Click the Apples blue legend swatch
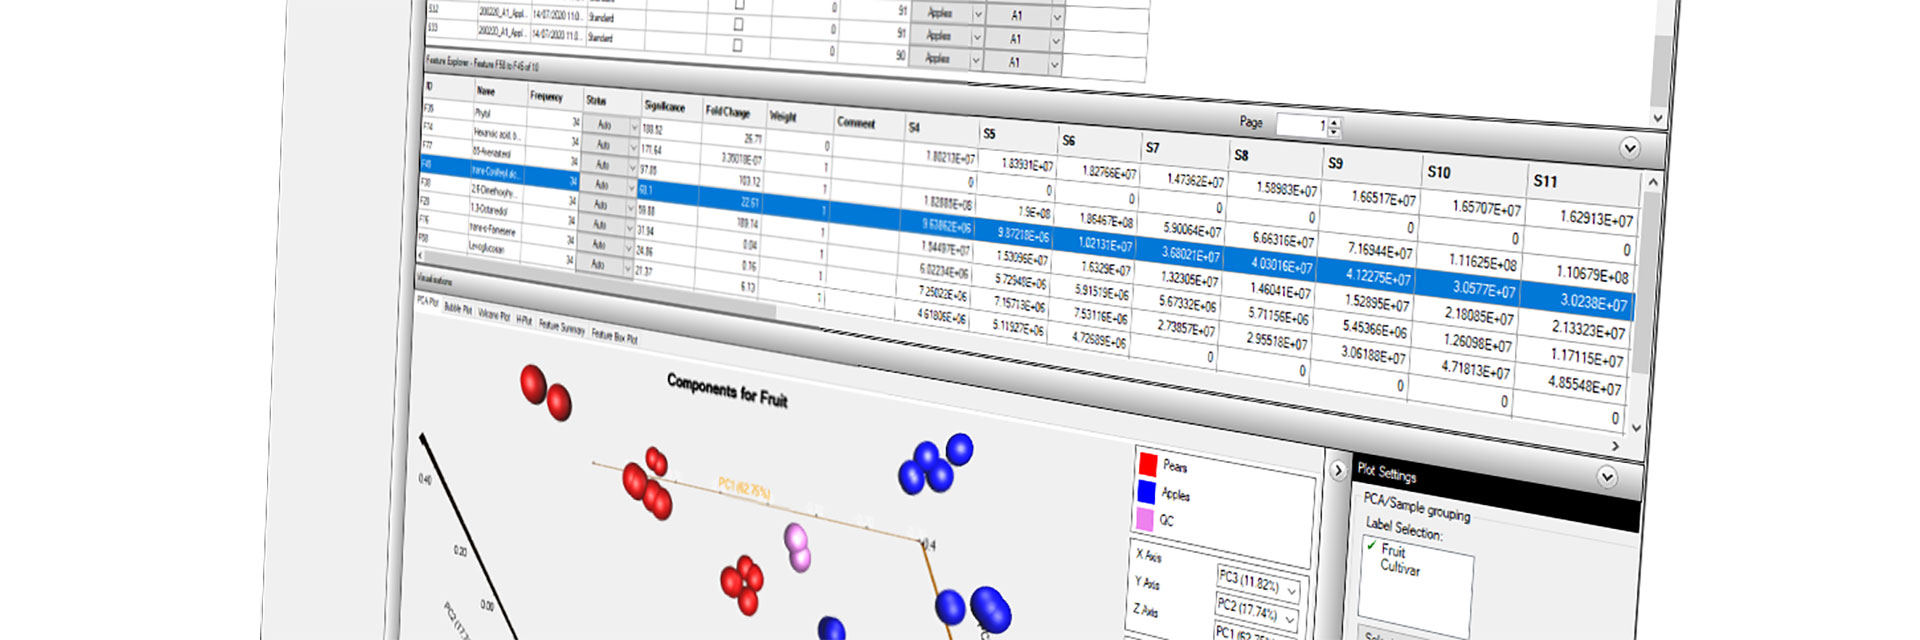The width and height of the screenshot is (1920, 640). point(1146,491)
